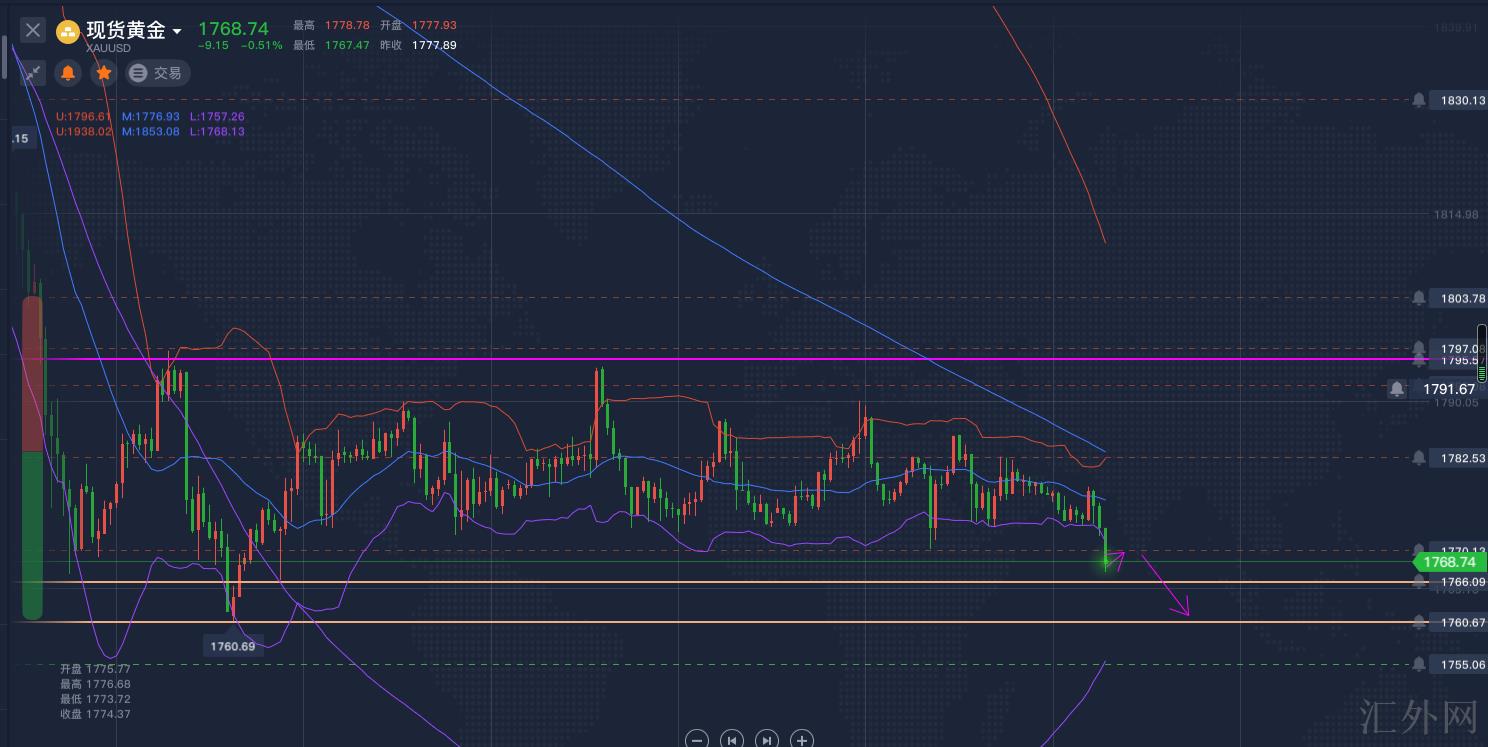
Task: Close the chart with X button
Action: point(33,30)
